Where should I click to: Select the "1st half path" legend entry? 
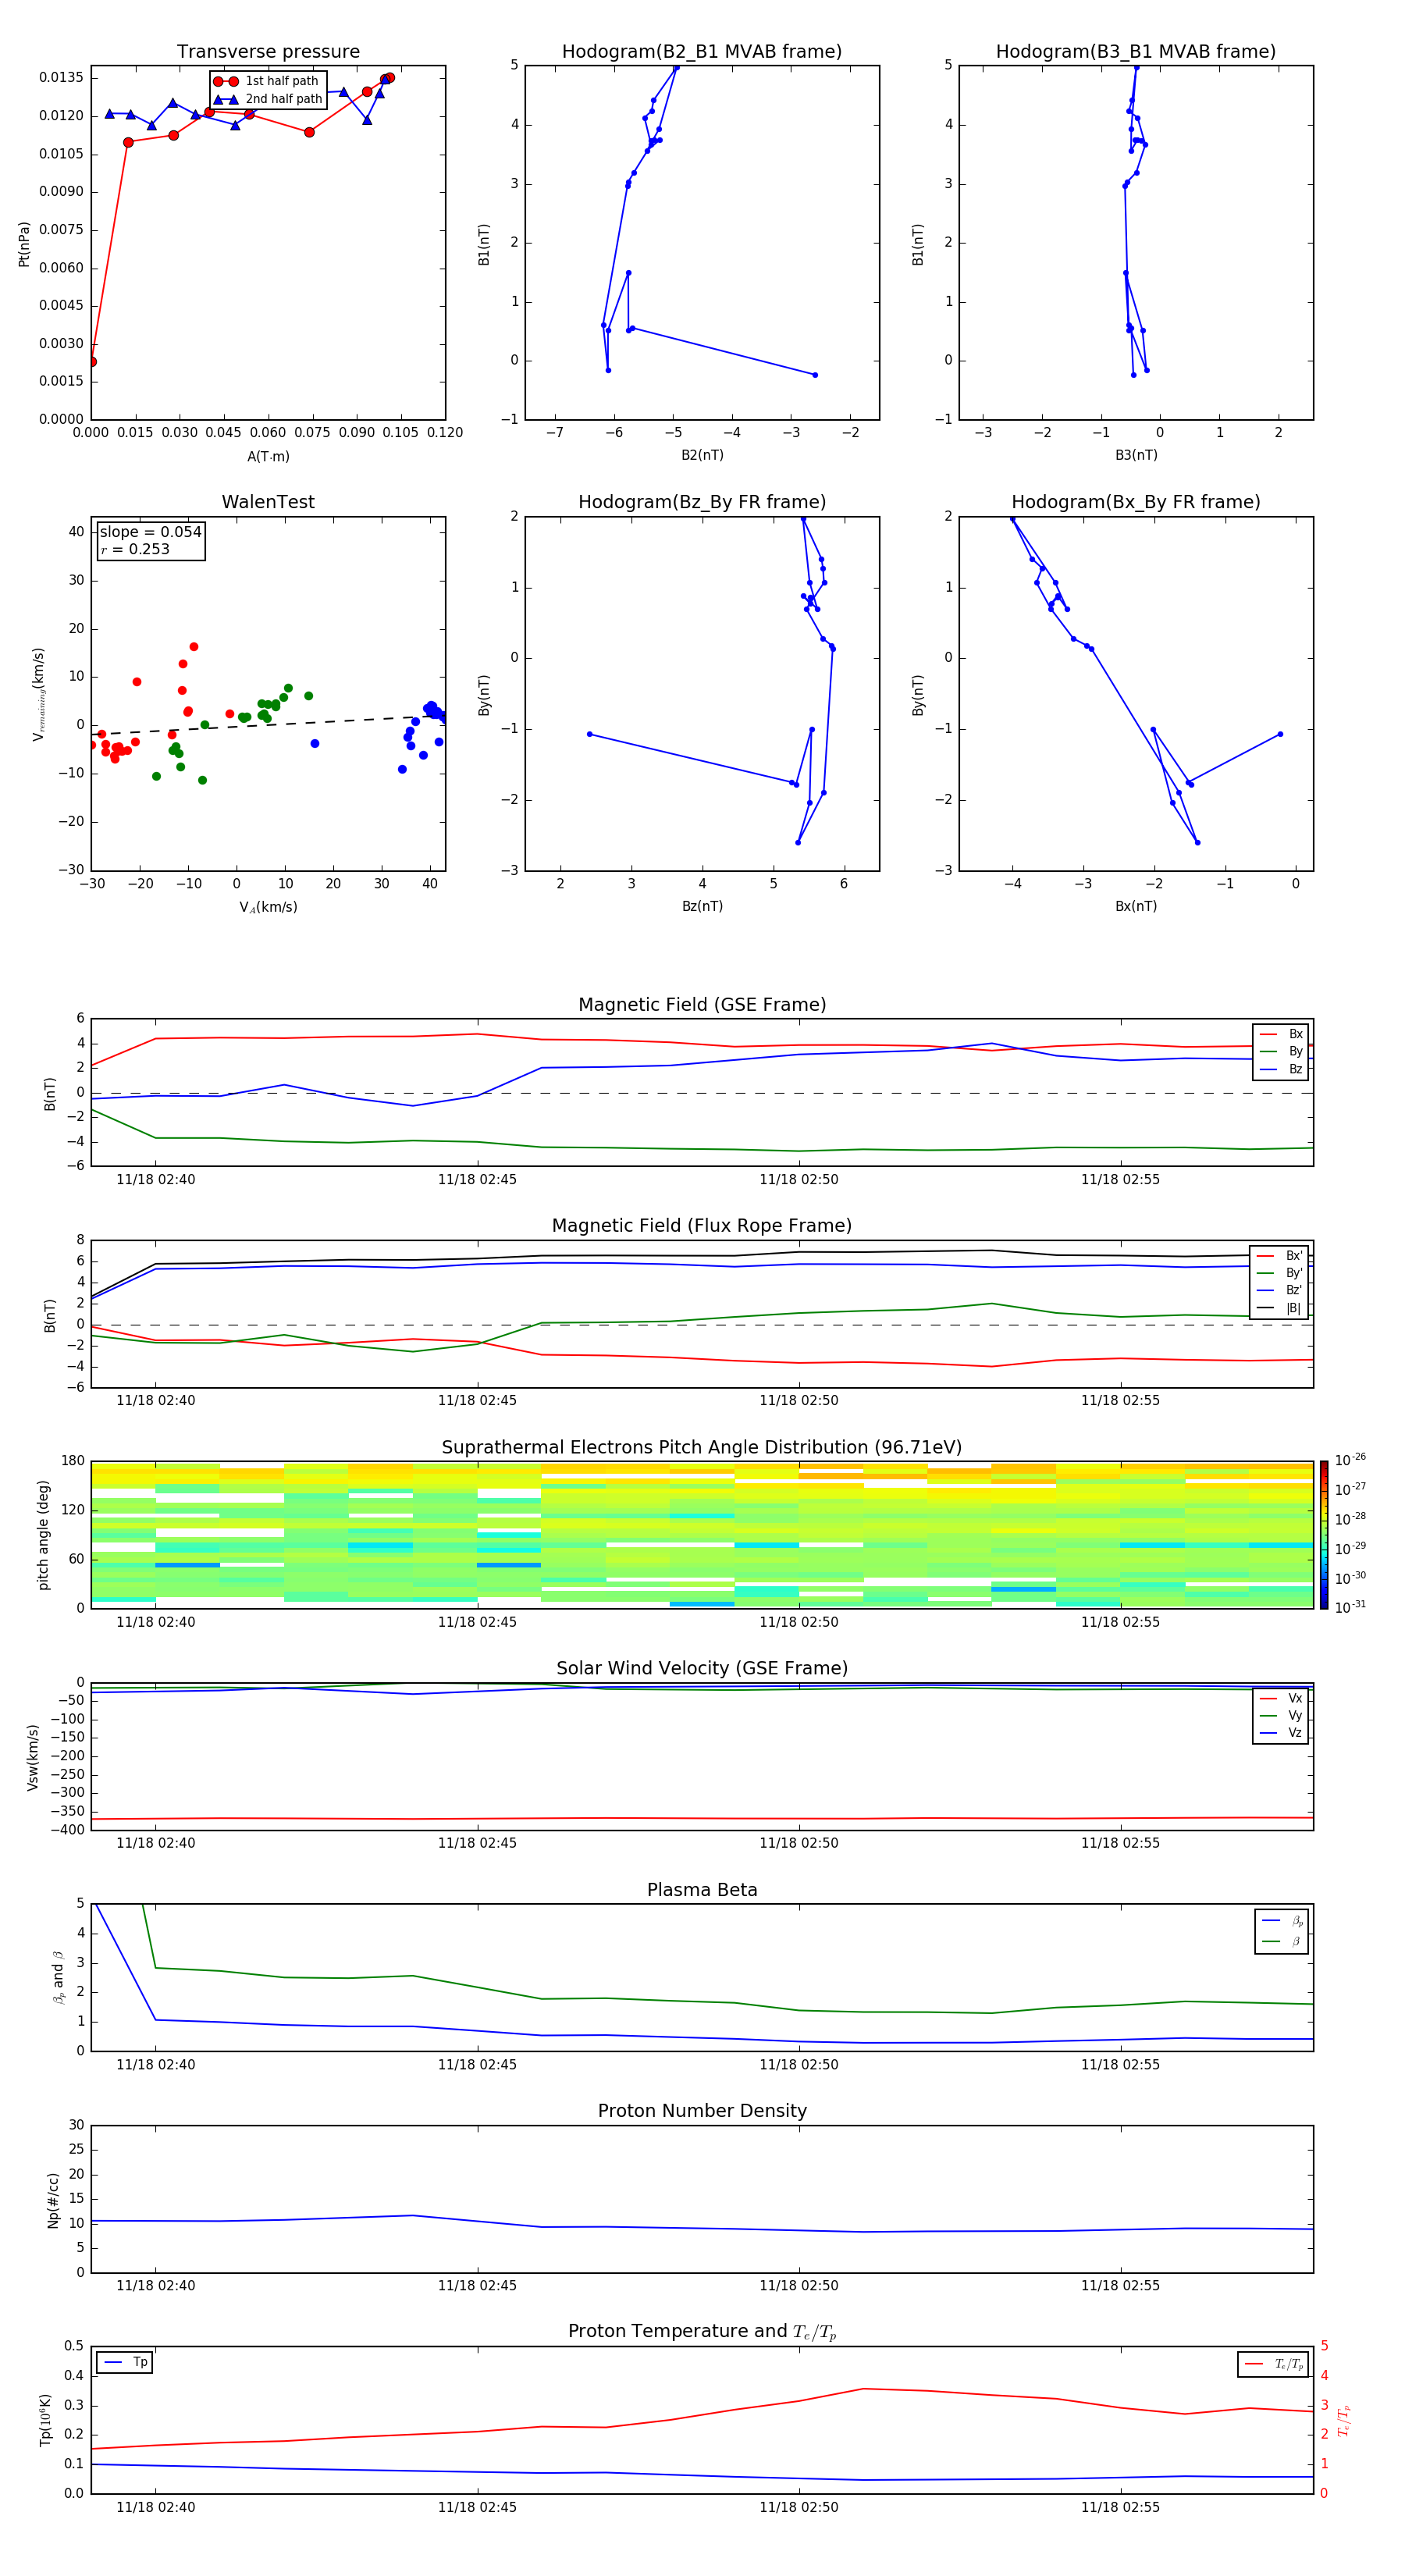pyautogui.click(x=267, y=81)
